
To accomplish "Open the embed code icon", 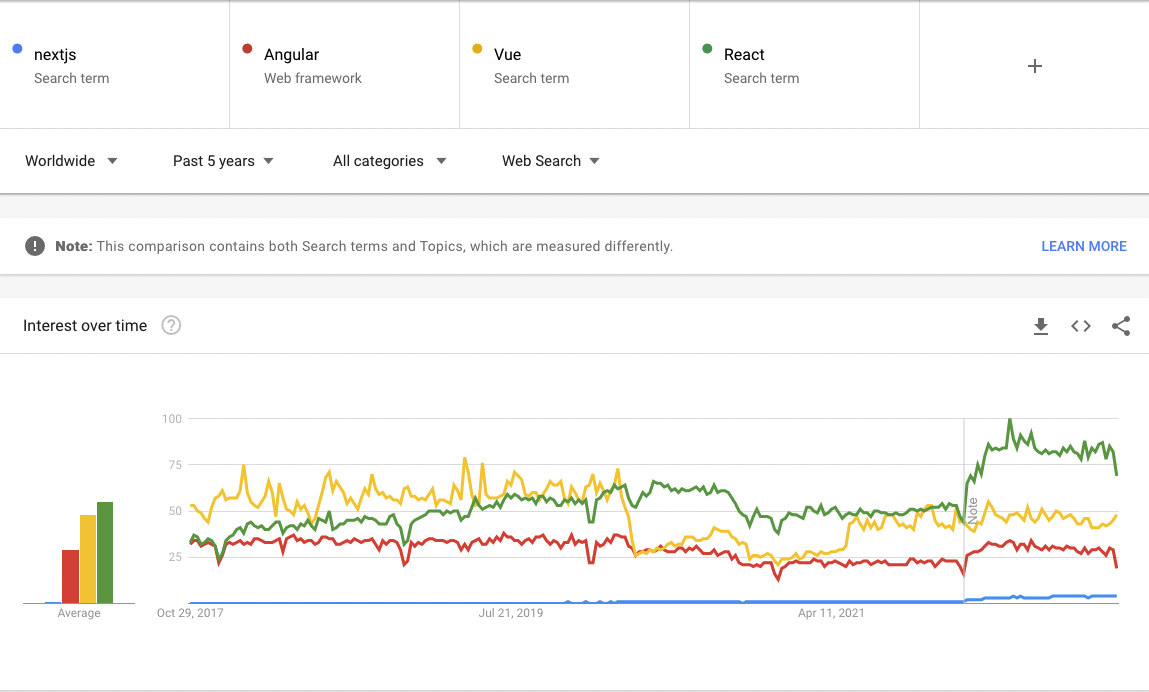I will click(1081, 326).
